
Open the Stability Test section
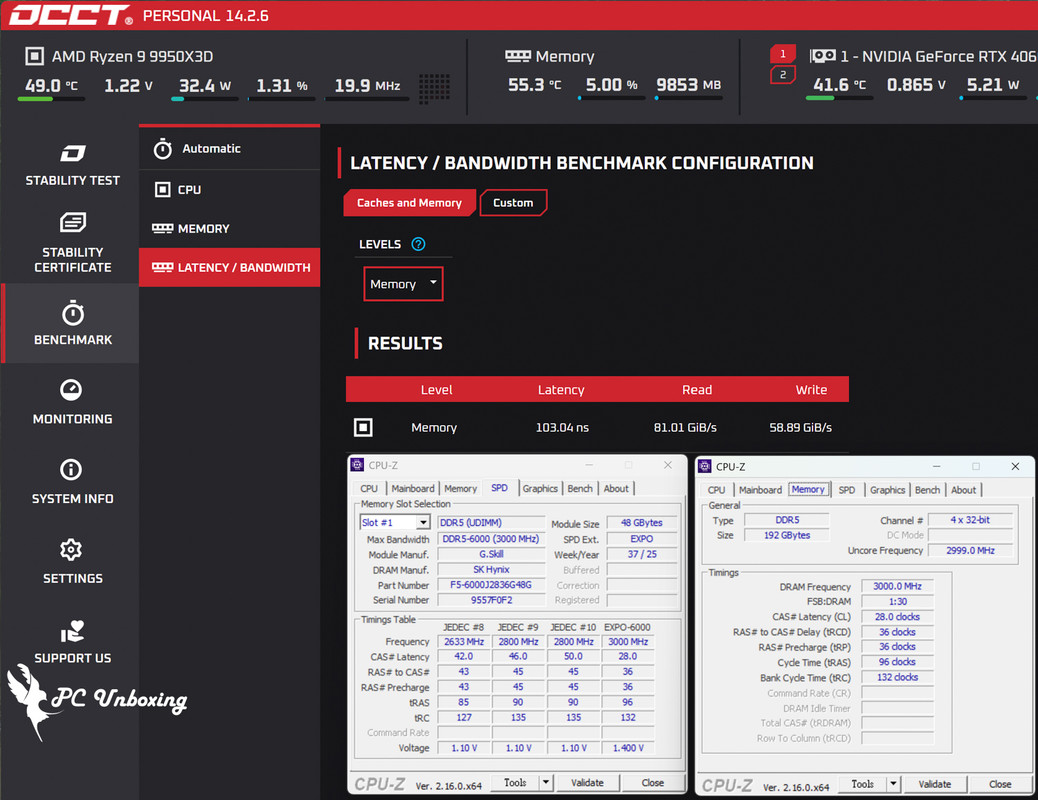[72, 166]
